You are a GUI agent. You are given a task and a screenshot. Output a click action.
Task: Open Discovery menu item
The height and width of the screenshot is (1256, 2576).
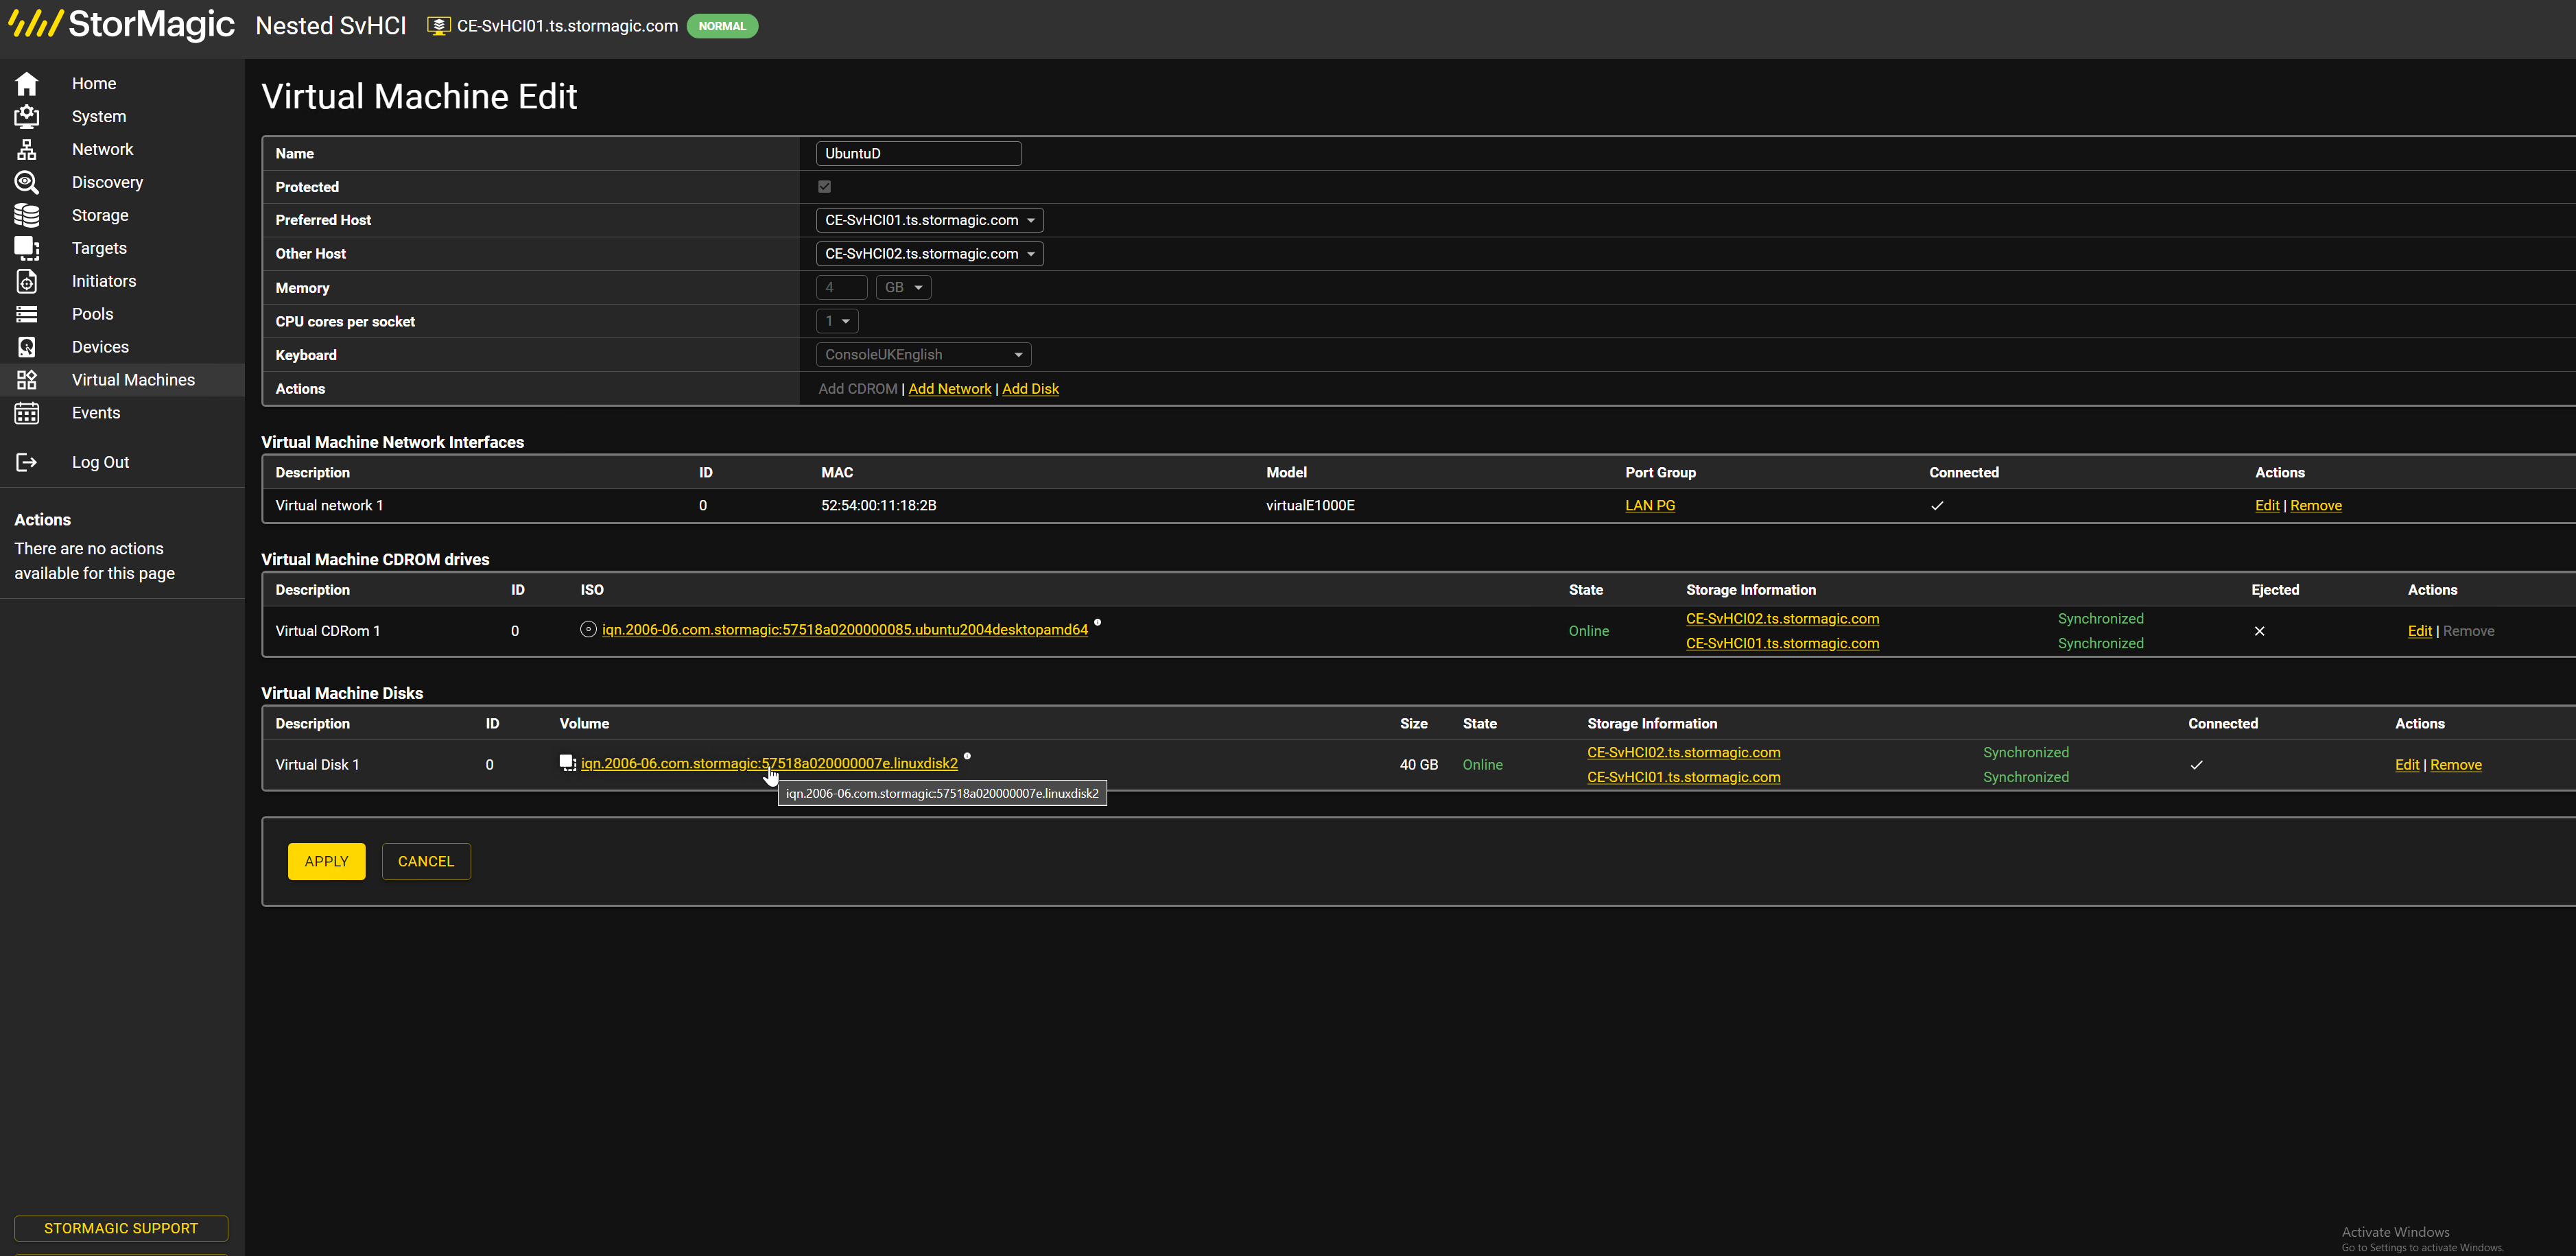tap(107, 183)
